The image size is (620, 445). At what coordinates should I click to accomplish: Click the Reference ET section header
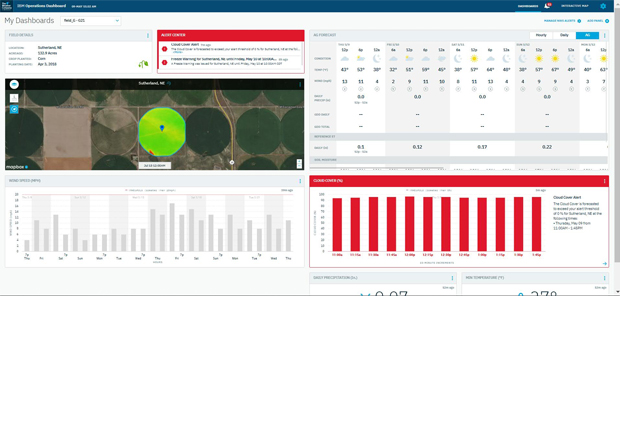point(459,136)
